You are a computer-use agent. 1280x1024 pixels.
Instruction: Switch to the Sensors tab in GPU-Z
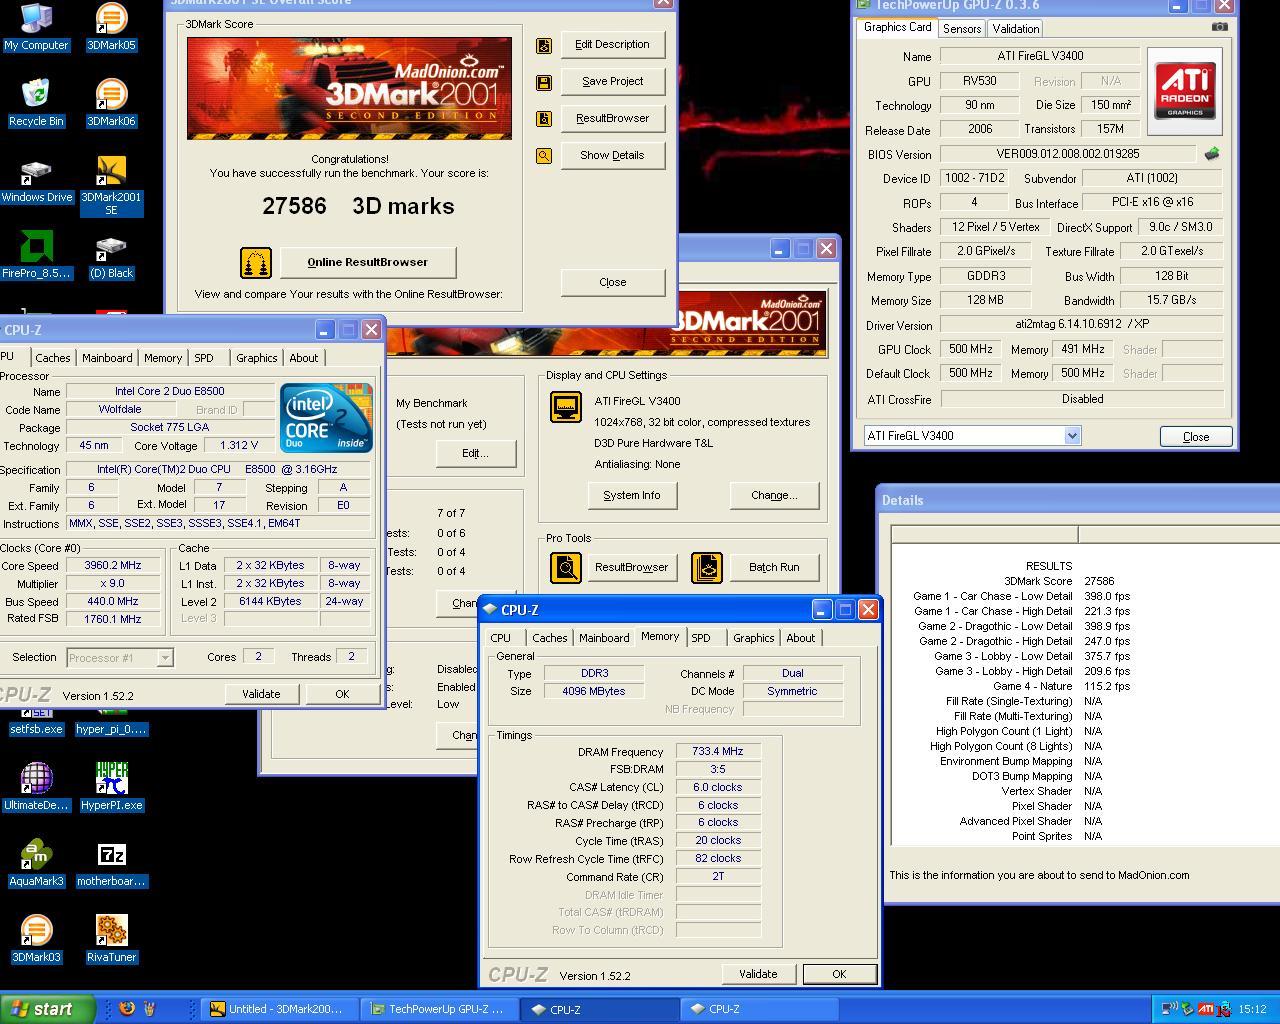pyautogui.click(x=961, y=29)
